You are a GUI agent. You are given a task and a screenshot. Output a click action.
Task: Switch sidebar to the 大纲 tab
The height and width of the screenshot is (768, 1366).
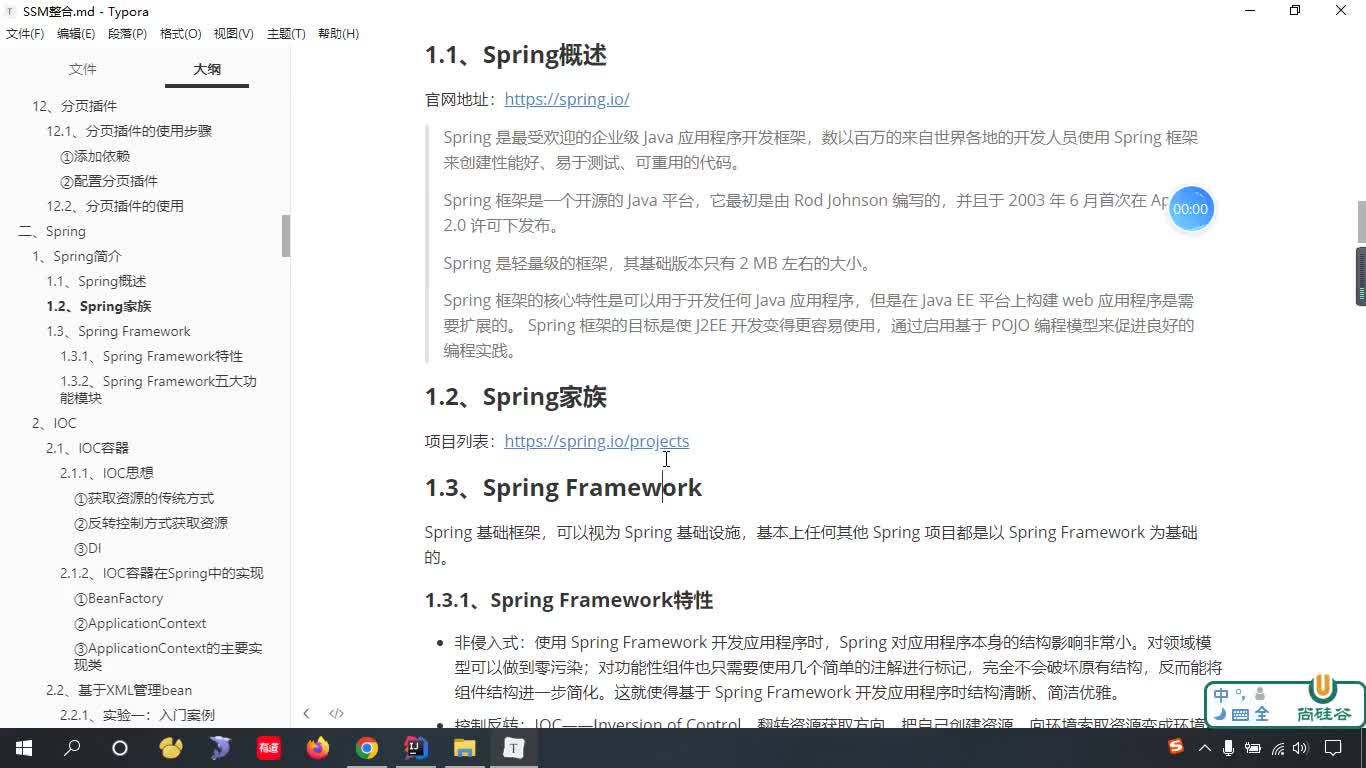207,69
